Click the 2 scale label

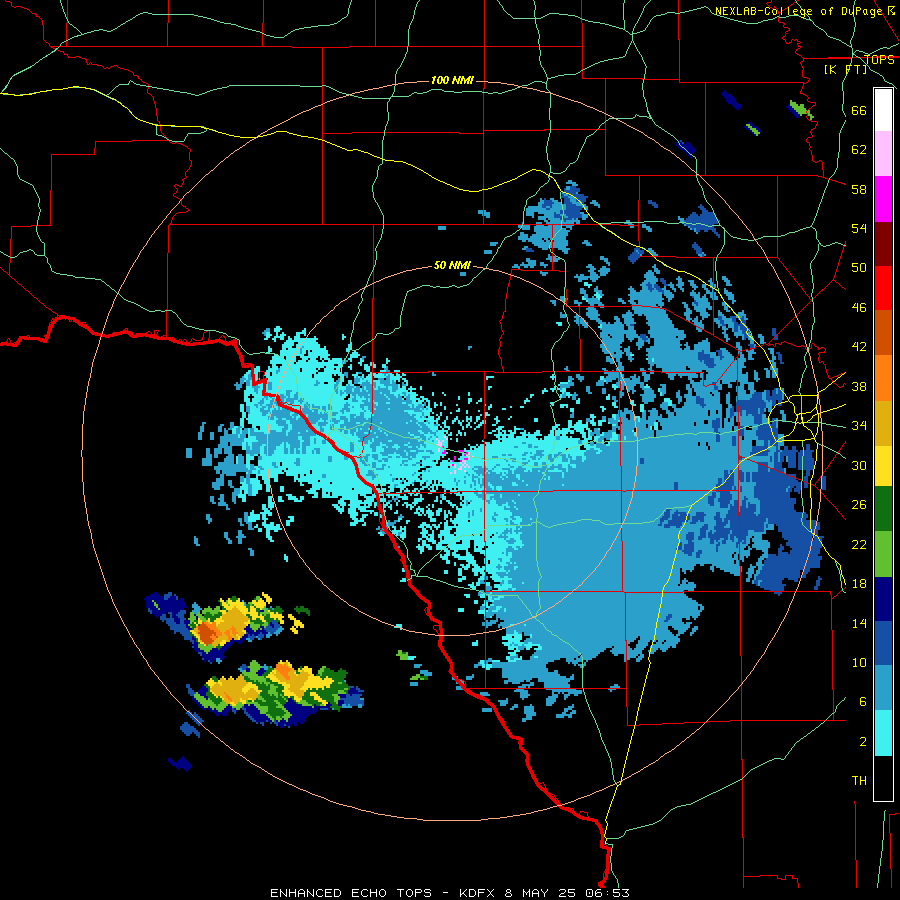coord(863,742)
